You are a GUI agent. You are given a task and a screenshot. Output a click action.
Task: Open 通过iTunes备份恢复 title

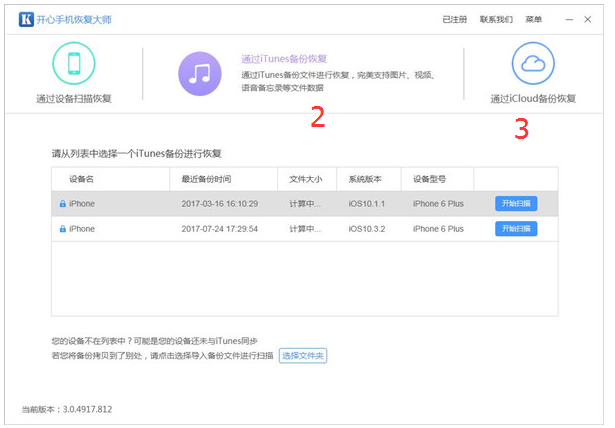pyautogui.click(x=284, y=59)
